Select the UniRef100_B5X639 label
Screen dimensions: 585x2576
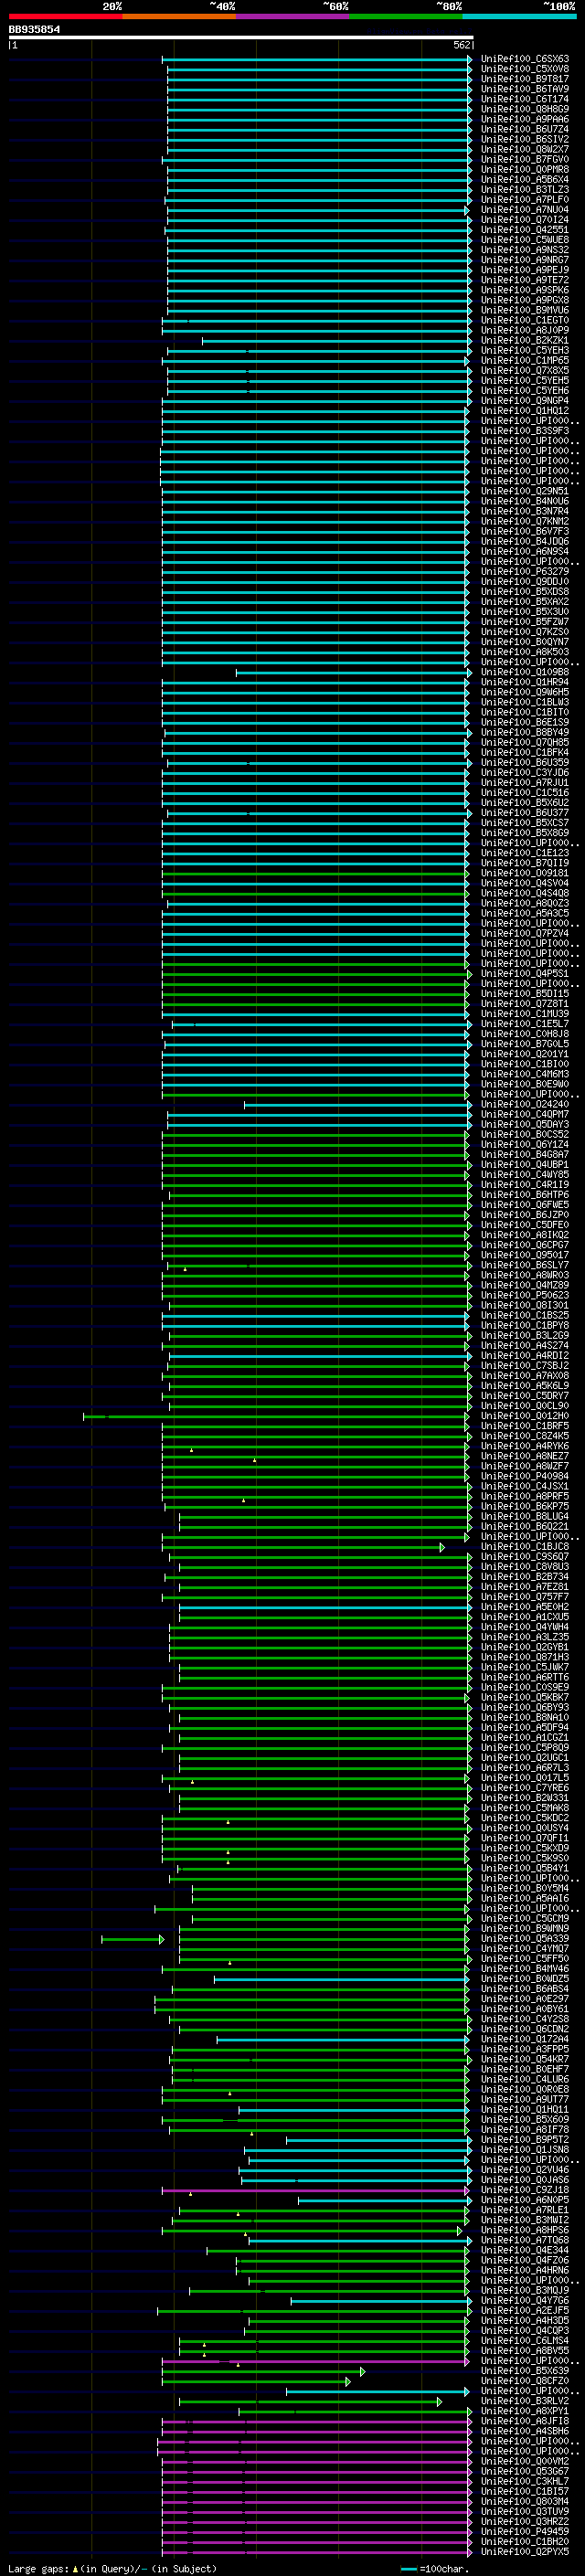coord(525,2372)
